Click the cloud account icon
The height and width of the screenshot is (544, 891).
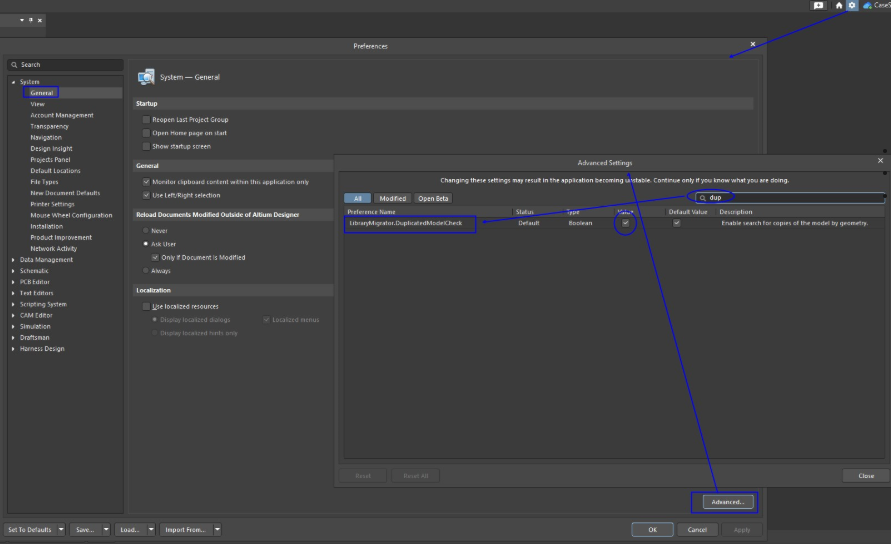(866, 6)
